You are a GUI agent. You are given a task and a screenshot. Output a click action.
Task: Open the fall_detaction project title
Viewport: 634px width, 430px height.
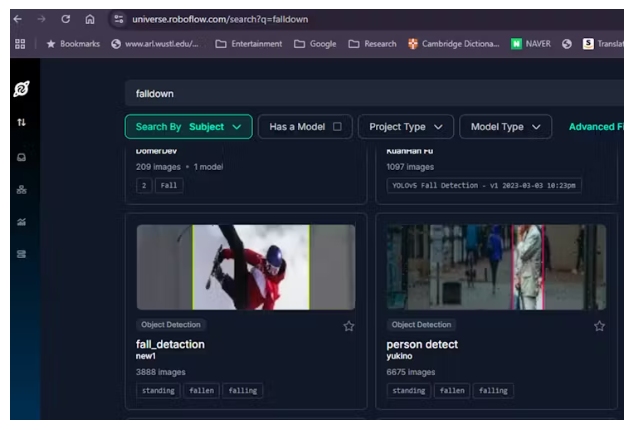click(170, 344)
